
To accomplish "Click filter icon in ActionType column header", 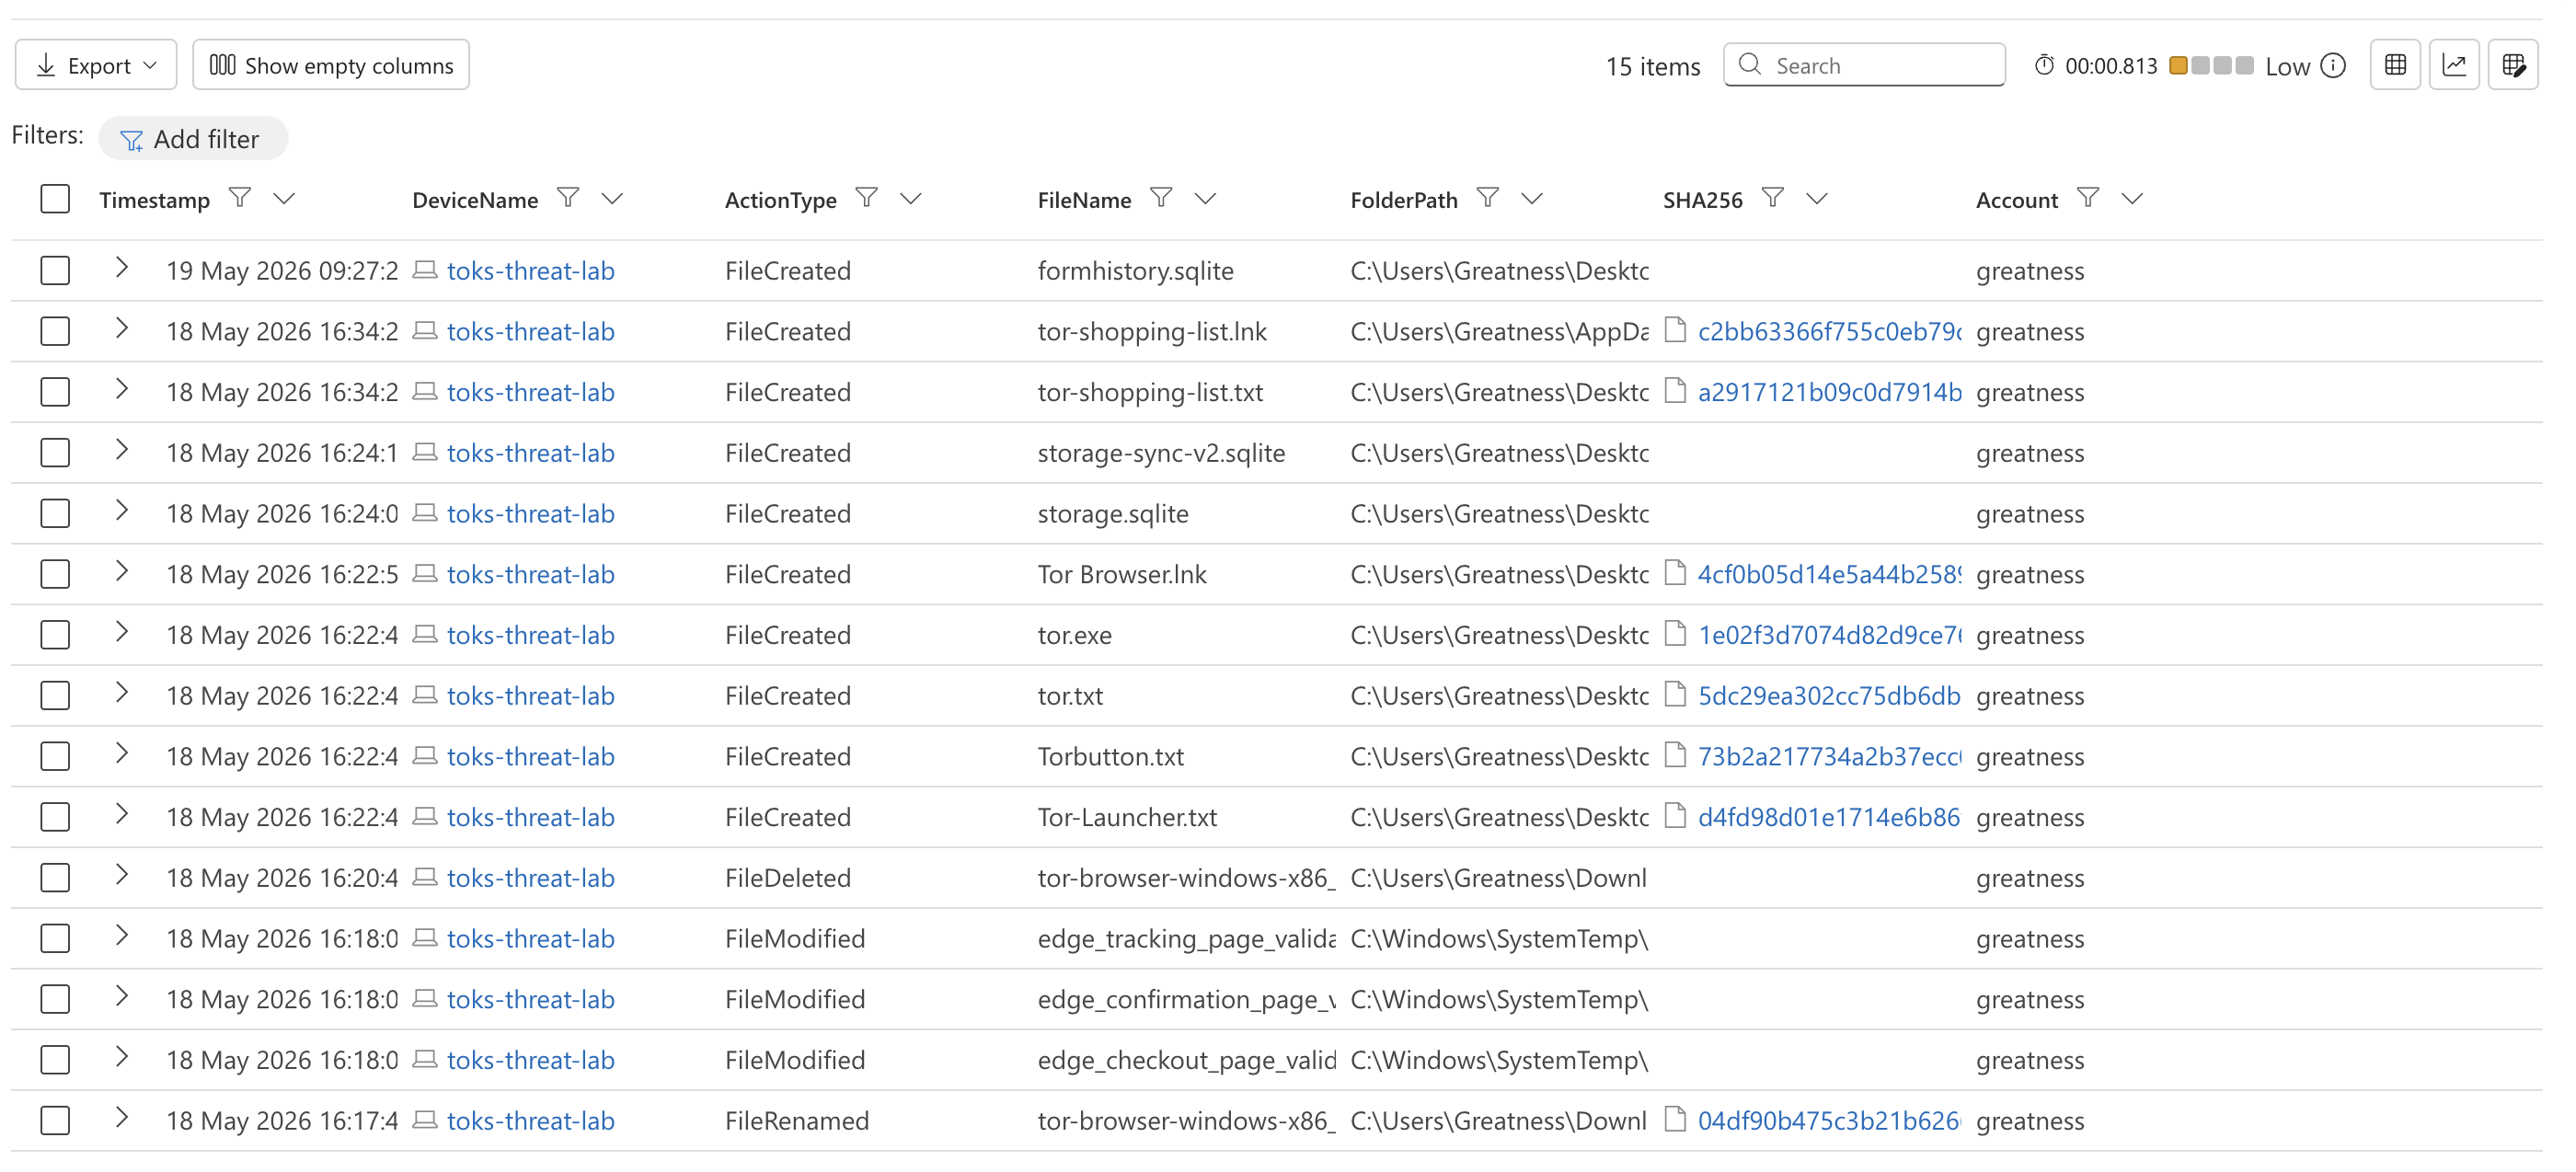I will [x=867, y=198].
